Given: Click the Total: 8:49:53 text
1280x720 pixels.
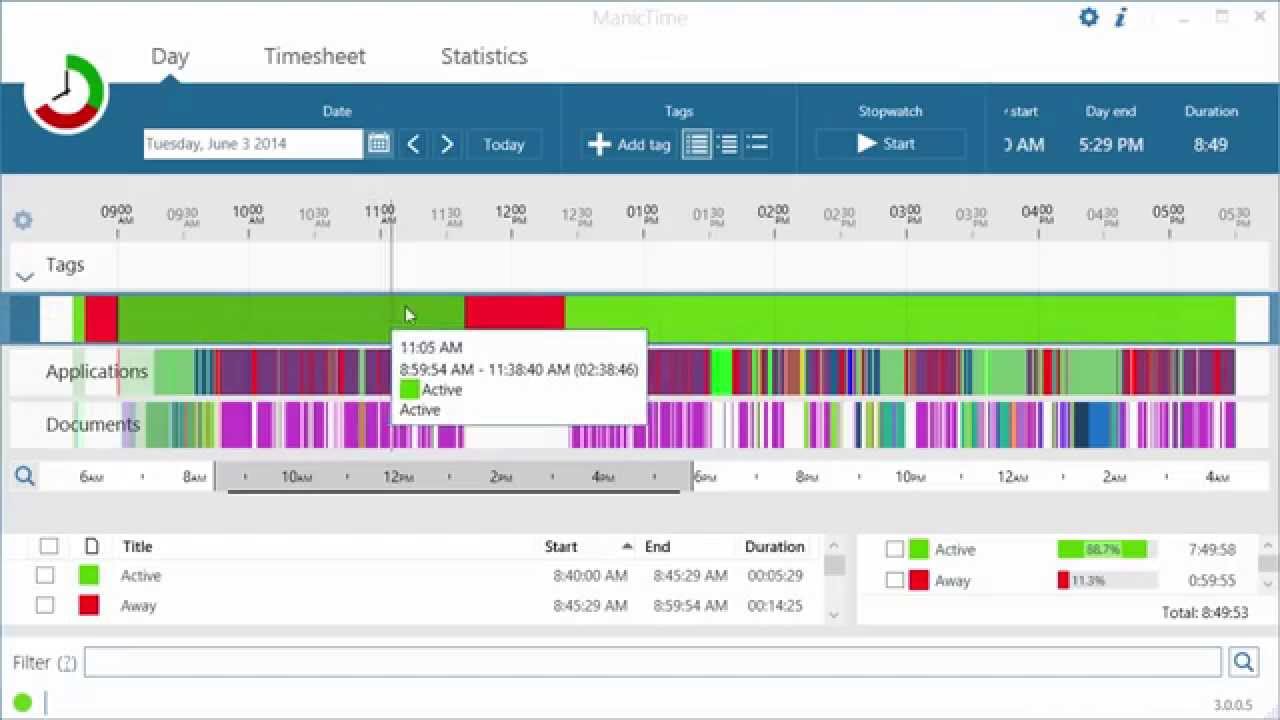Looking at the screenshot, I should [1205, 612].
